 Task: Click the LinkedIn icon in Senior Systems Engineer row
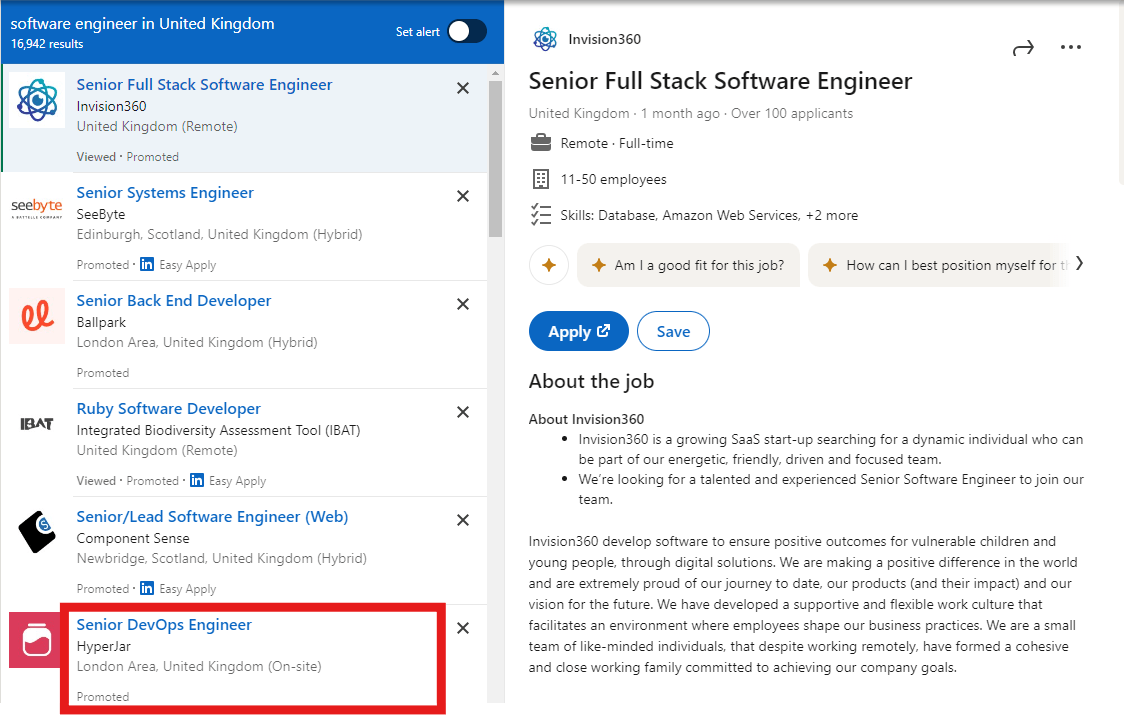[147, 265]
